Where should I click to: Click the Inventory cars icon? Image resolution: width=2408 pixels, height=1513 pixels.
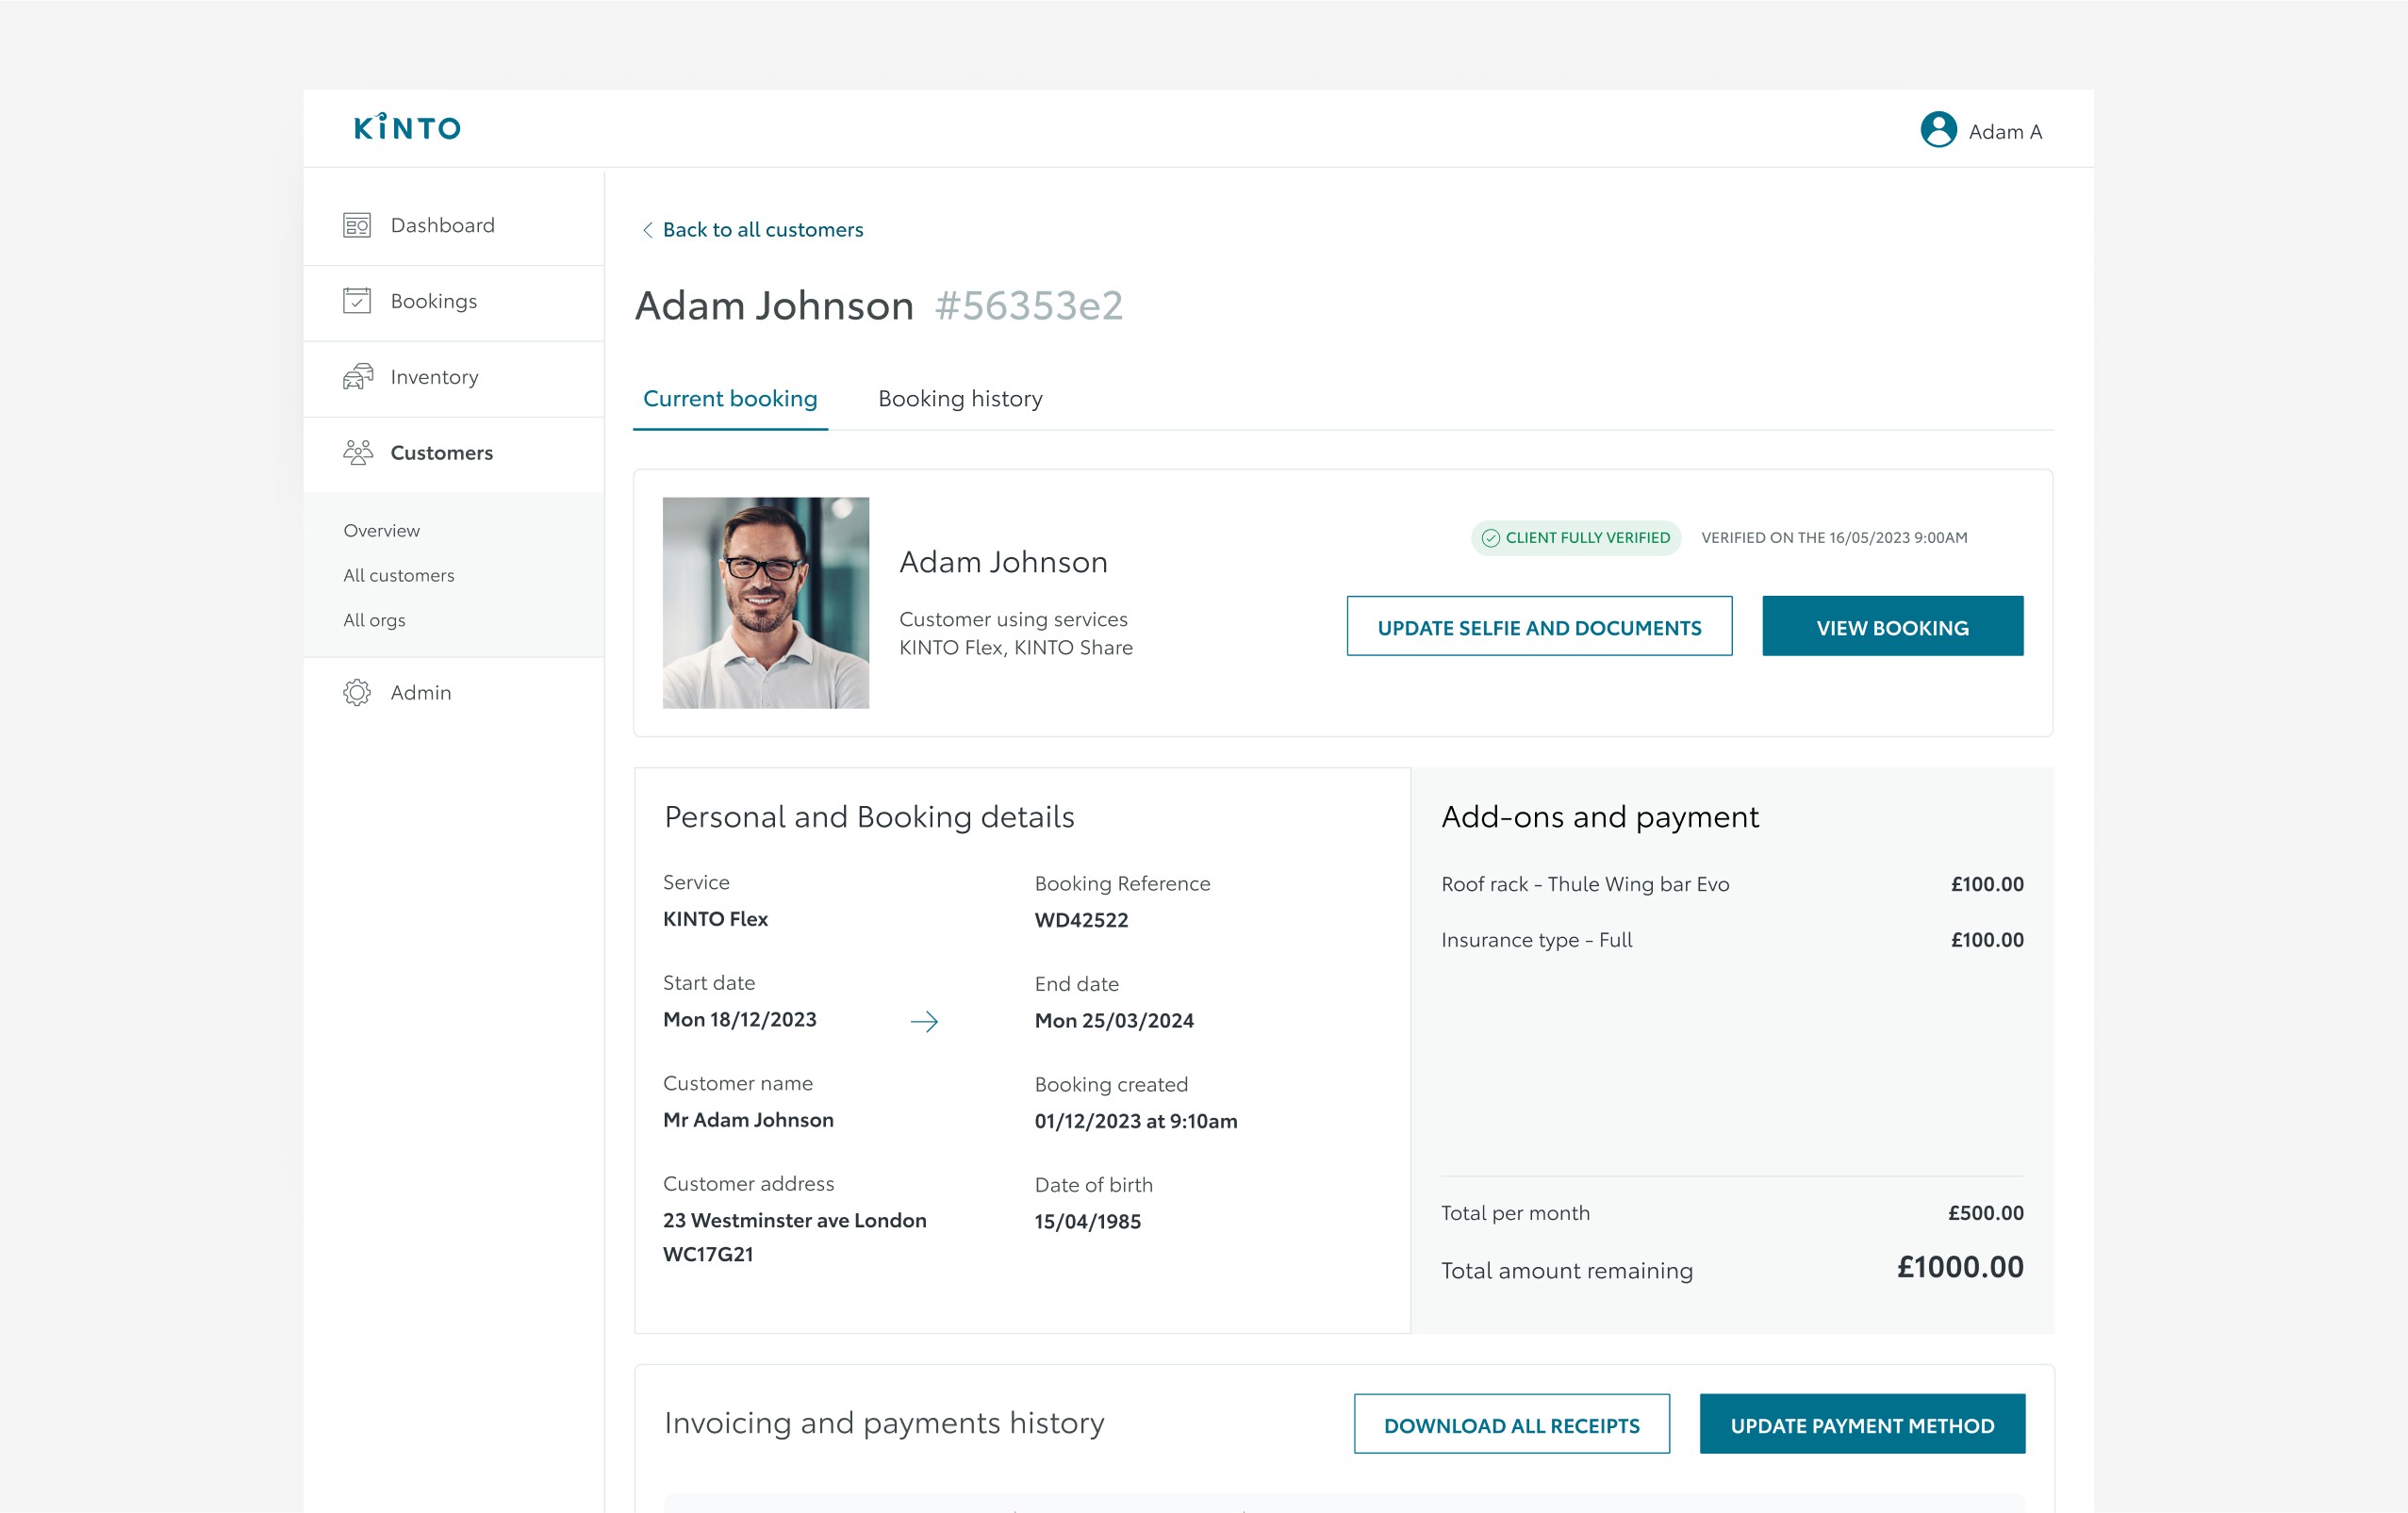[x=357, y=377]
